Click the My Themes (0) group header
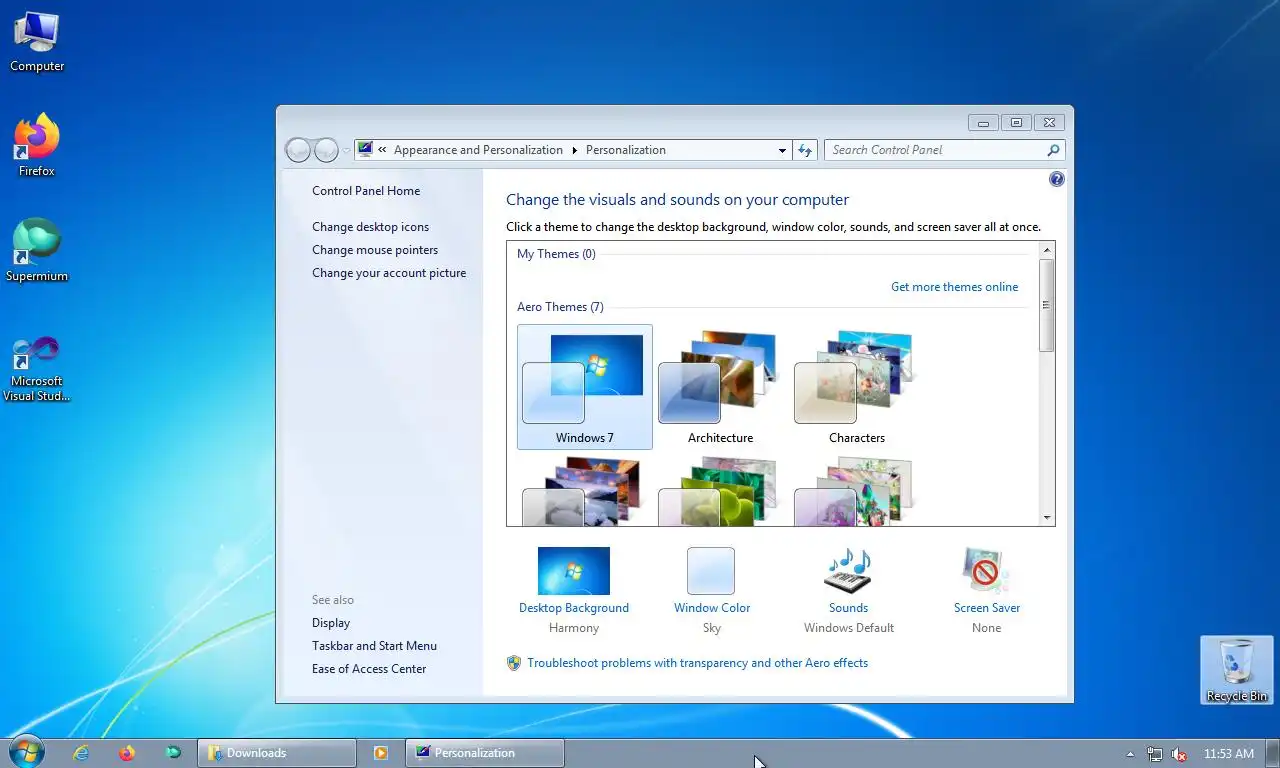This screenshot has width=1280, height=768. [x=556, y=254]
